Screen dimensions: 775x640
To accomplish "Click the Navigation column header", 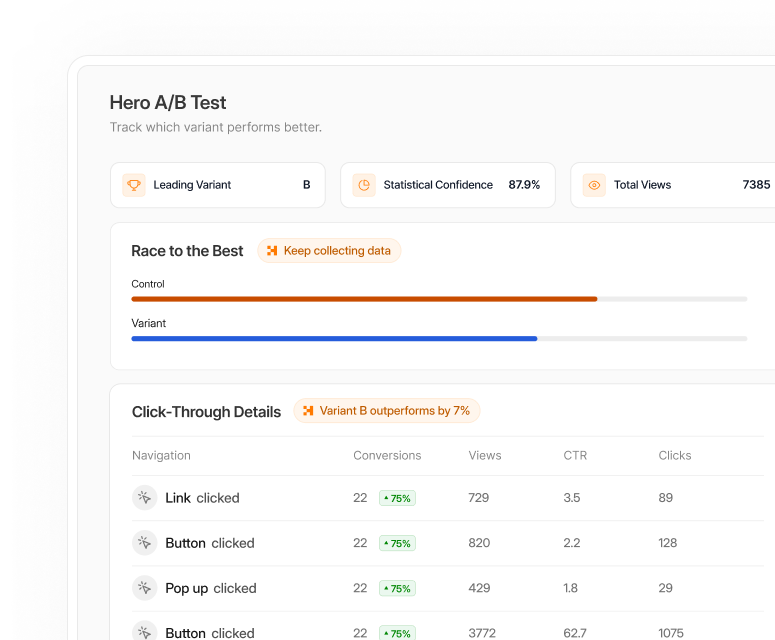I will point(161,456).
